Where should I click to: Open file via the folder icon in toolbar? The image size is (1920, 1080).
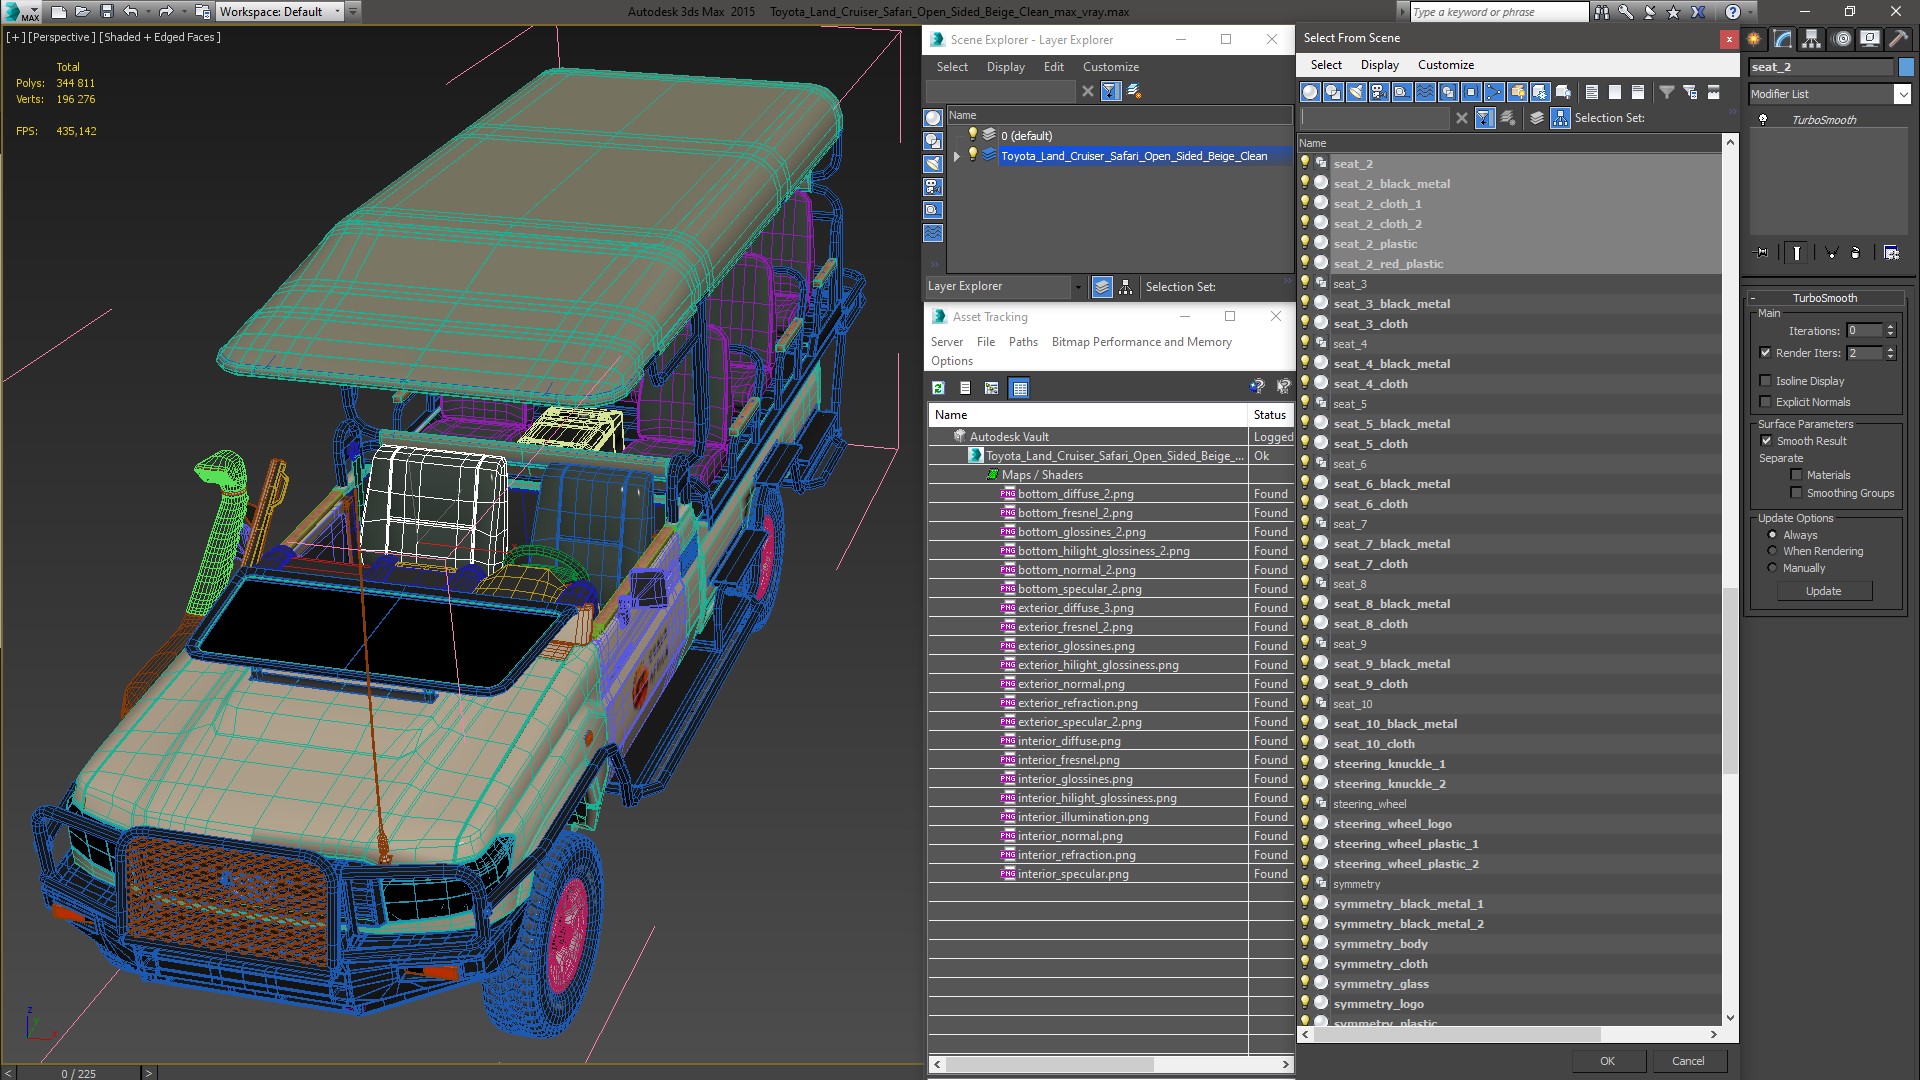pyautogui.click(x=82, y=12)
